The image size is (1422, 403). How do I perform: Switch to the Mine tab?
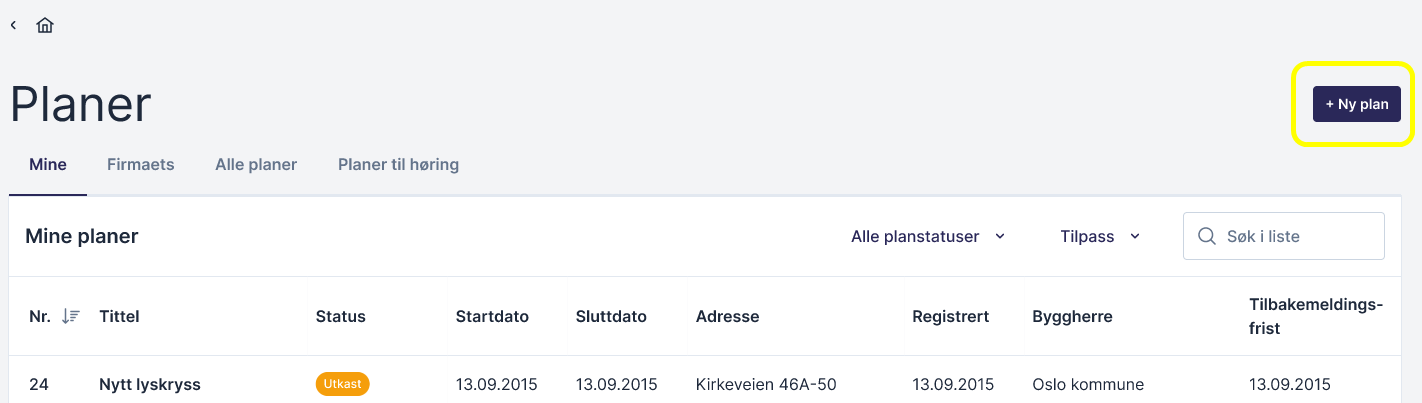click(48, 164)
